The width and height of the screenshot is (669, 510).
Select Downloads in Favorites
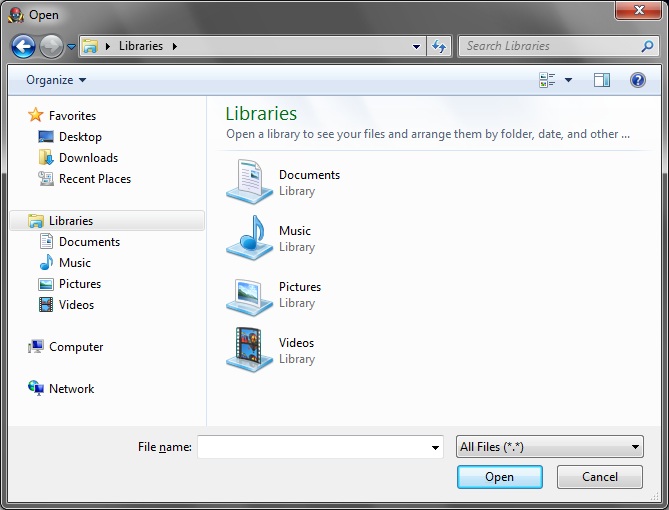pyautogui.click(x=88, y=158)
